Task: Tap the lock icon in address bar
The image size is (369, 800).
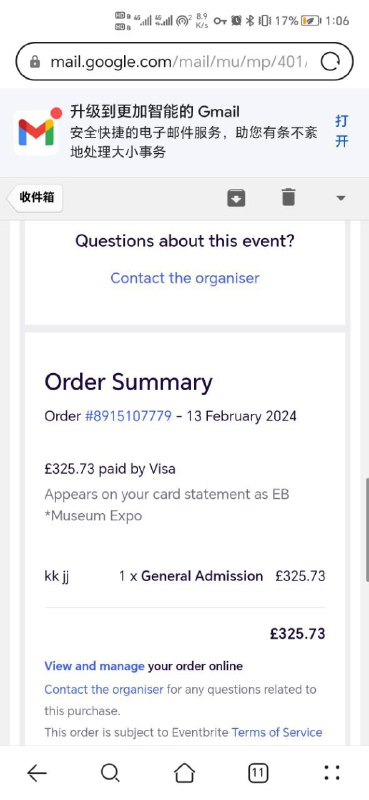Action: [35, 62]
